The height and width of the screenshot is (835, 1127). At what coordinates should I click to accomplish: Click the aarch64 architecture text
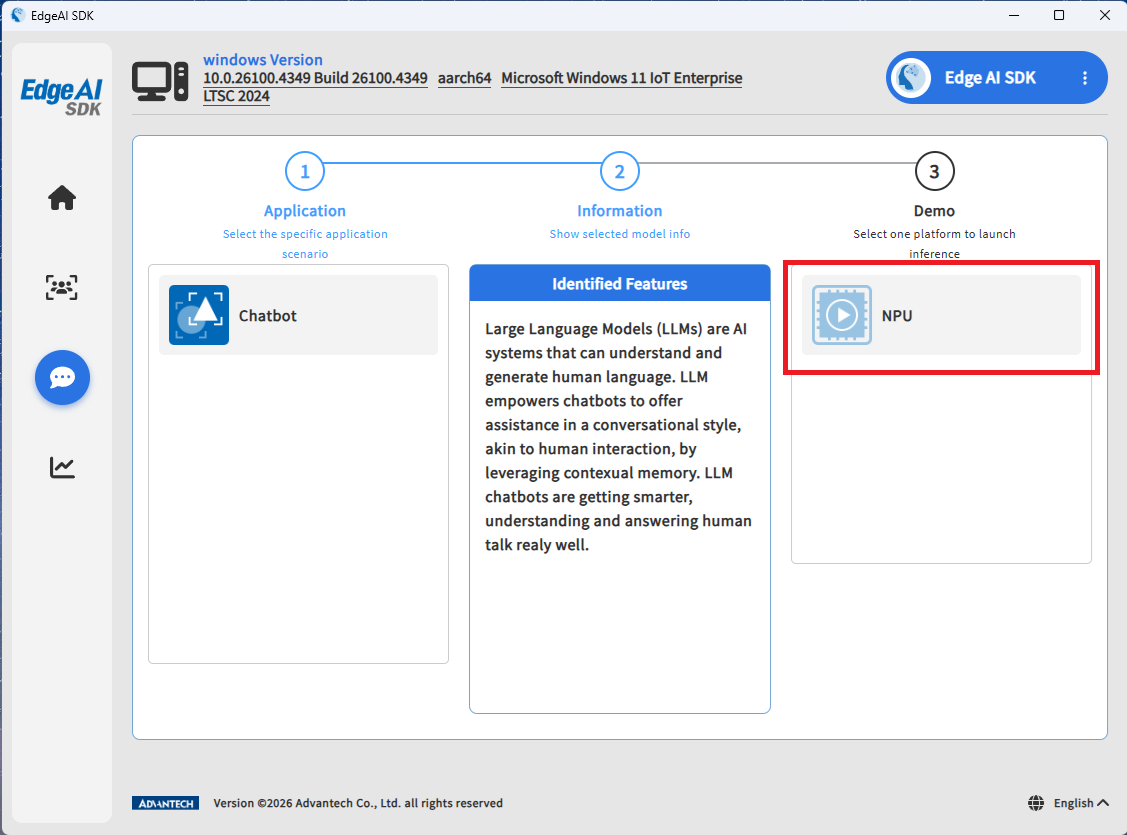click(464, 78)
